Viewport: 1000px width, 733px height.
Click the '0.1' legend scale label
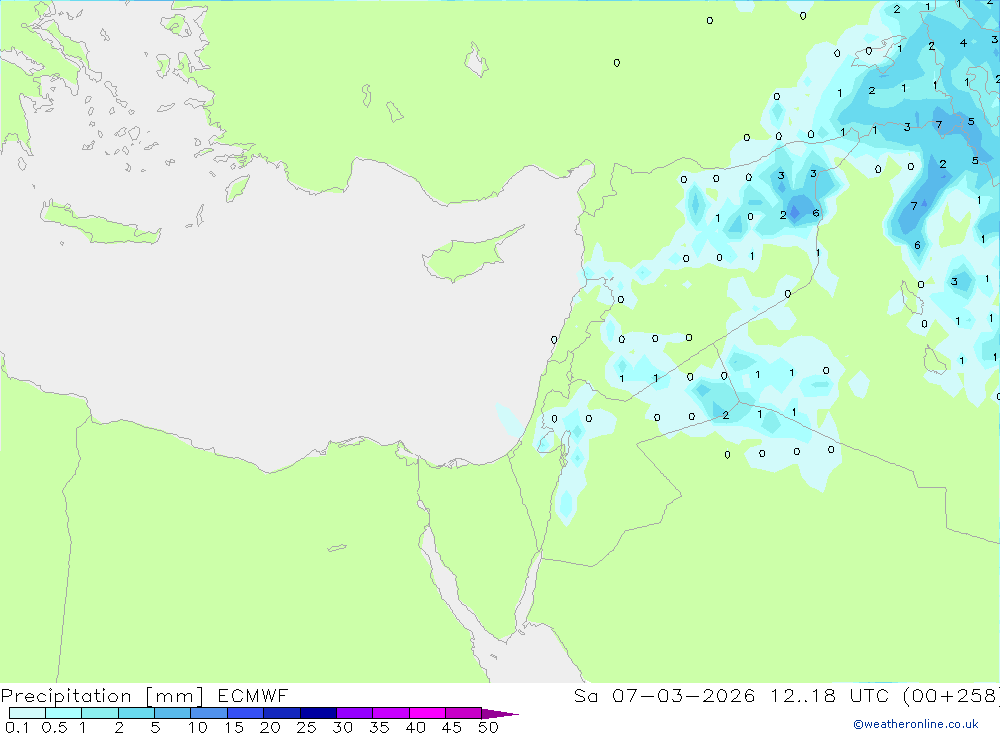(17, 727)
